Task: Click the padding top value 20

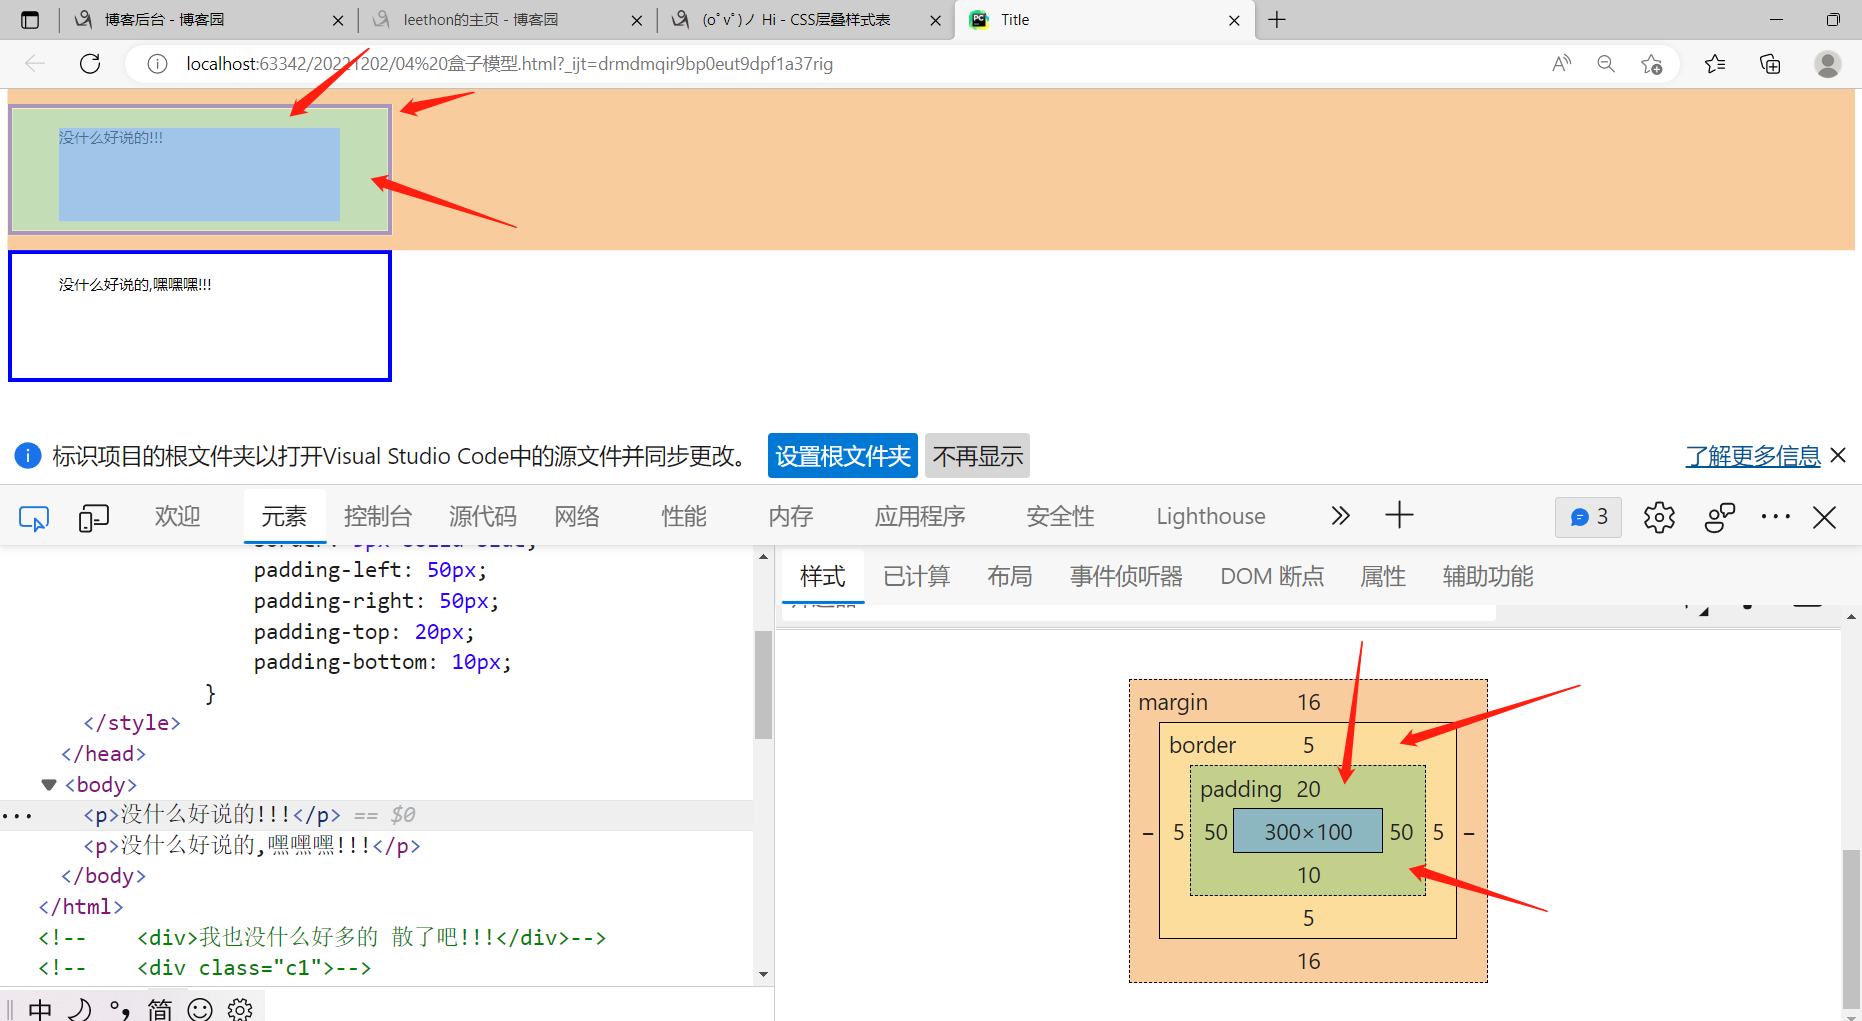Action: click(x=1308, y=789)
